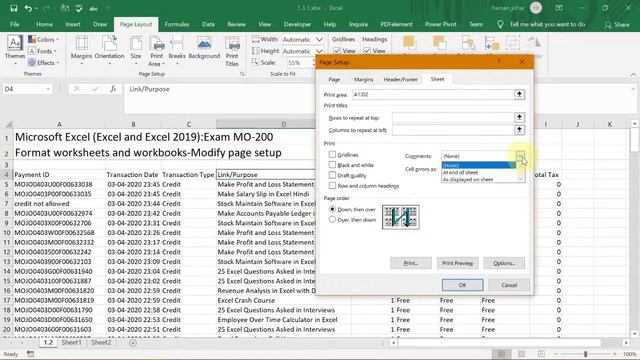The image size is (640, 360).
Task: Click the Tell me what you want lightbulb
Action: (500, 24)
